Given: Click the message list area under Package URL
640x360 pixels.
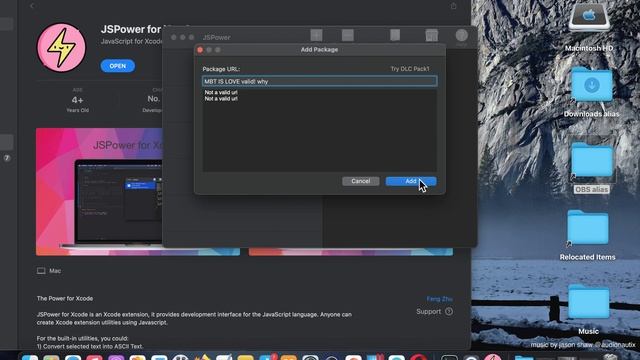Looking at the screenshot, I should click(320, 130).
